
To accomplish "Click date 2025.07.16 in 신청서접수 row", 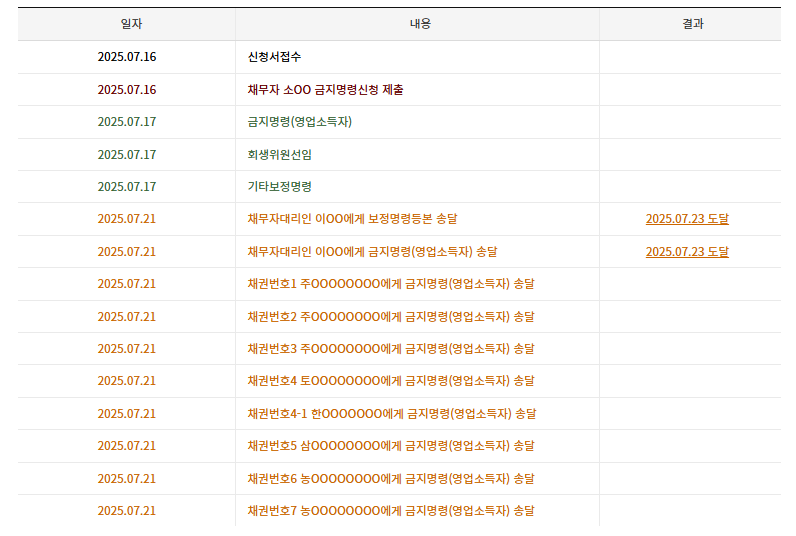I will coord(127,57).
